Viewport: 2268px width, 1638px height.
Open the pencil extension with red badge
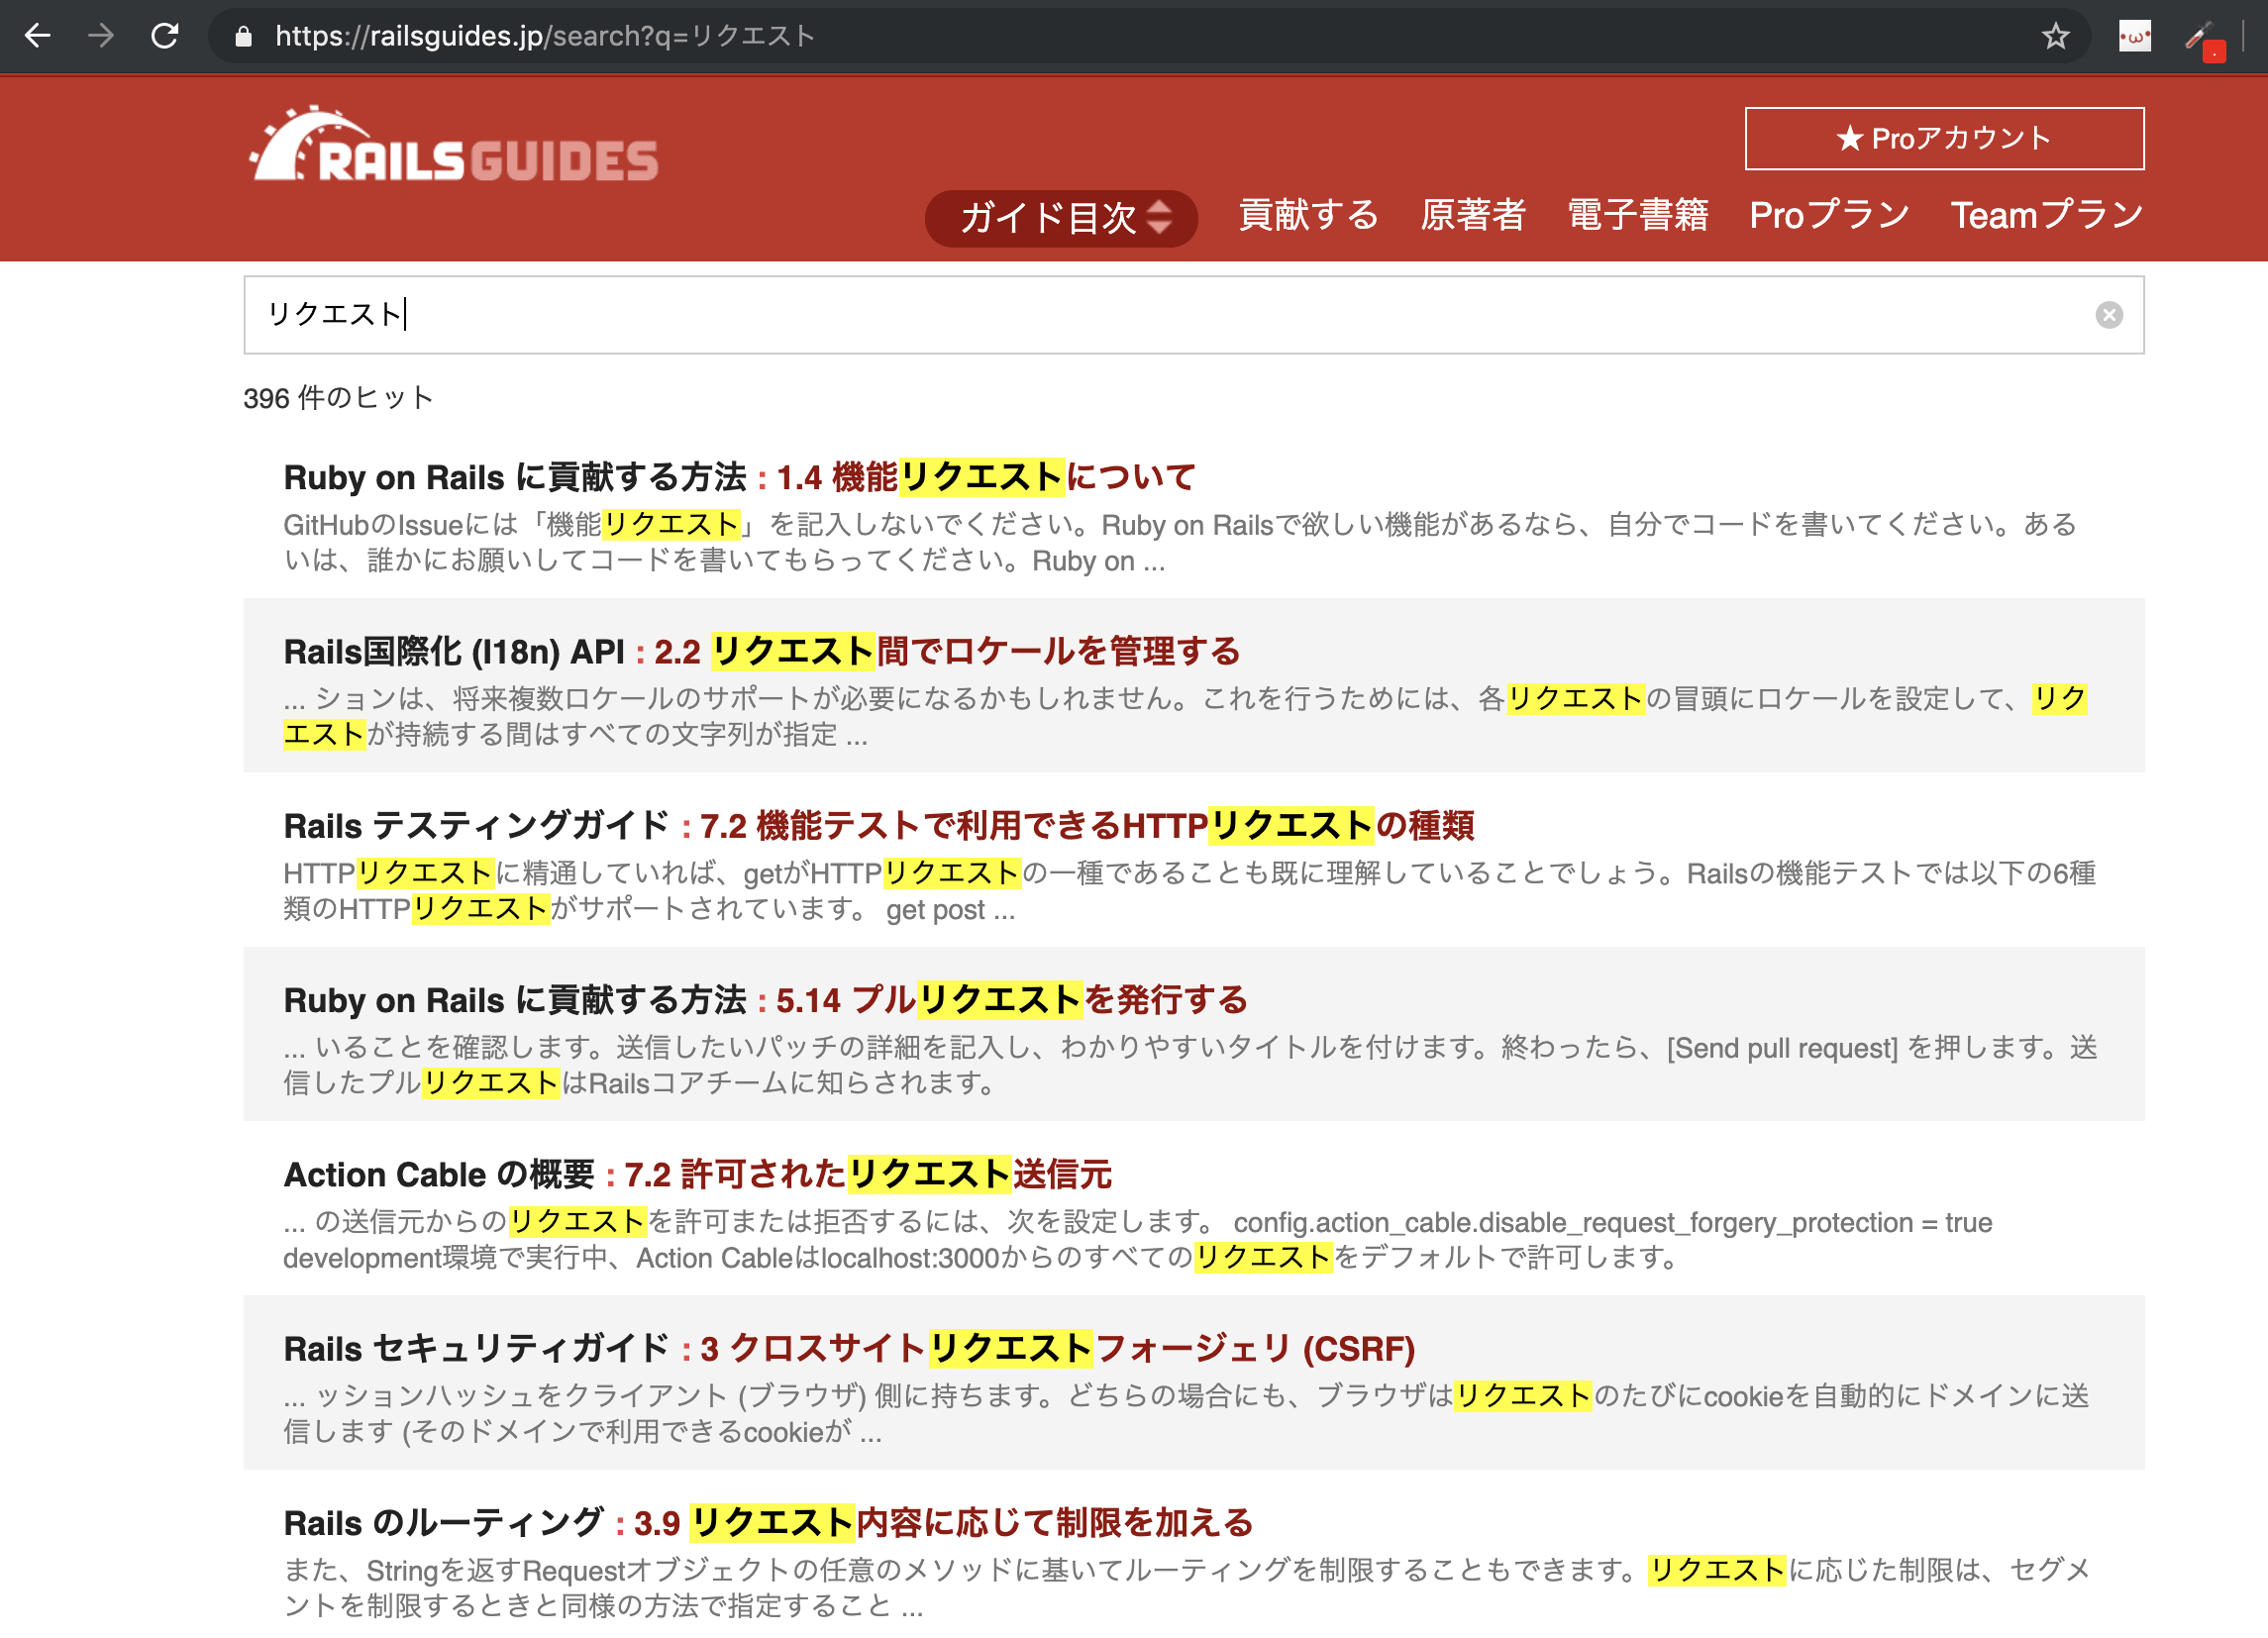pyautogui.click(x=2203, y=40)
